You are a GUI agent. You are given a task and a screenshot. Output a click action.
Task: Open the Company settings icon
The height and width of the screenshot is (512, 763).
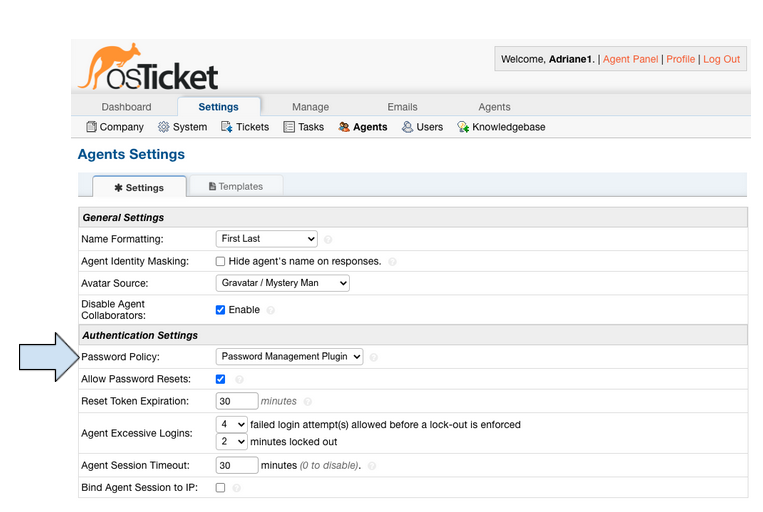pyautogui.click(x=92, y=127)
